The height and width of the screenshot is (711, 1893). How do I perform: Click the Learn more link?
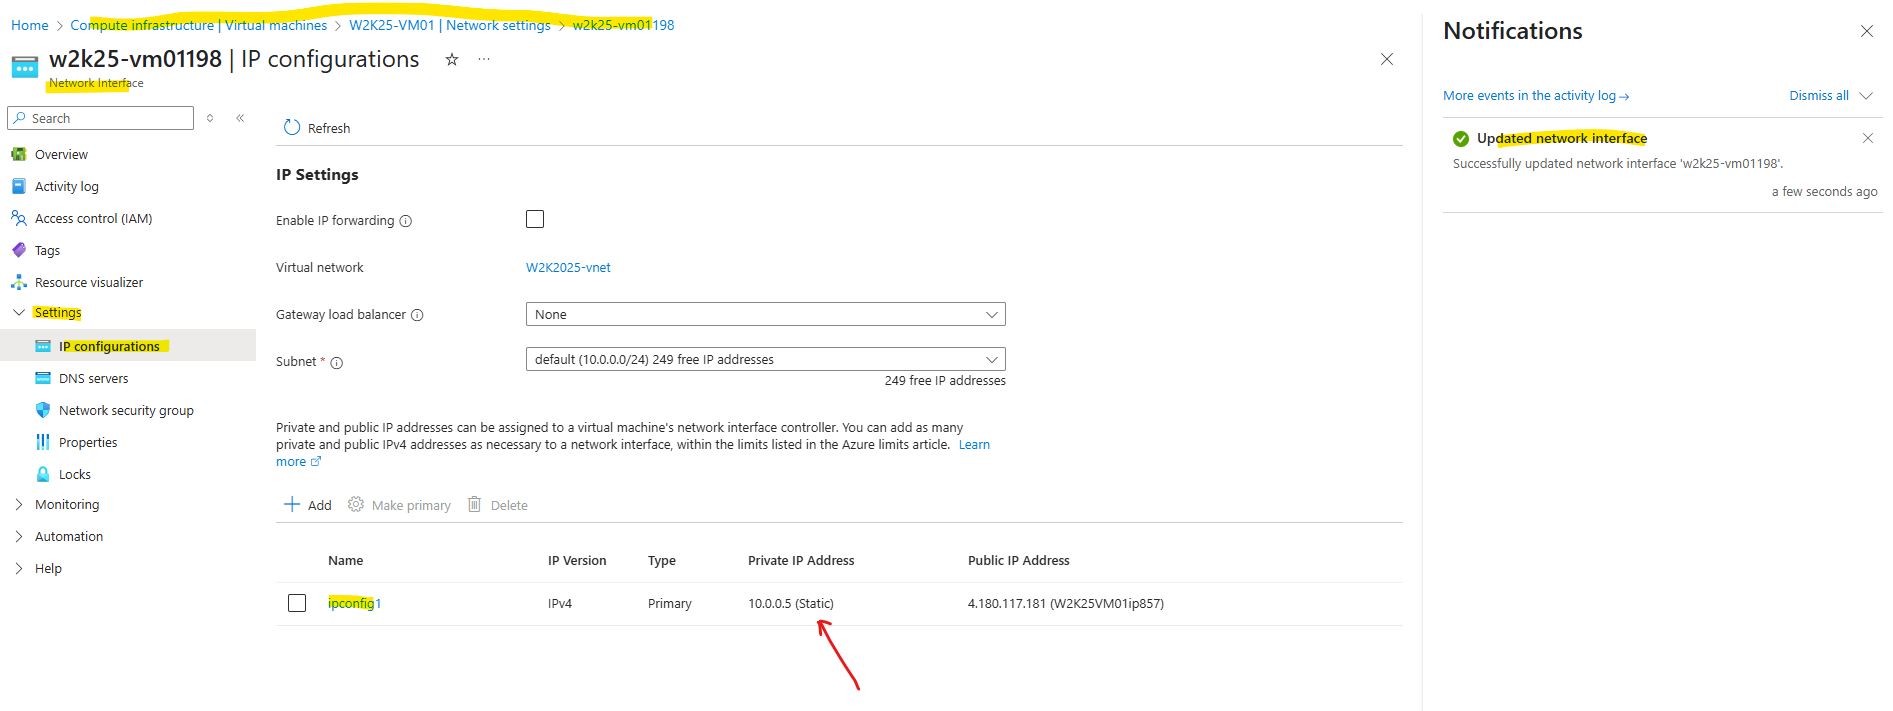[974, 445]
